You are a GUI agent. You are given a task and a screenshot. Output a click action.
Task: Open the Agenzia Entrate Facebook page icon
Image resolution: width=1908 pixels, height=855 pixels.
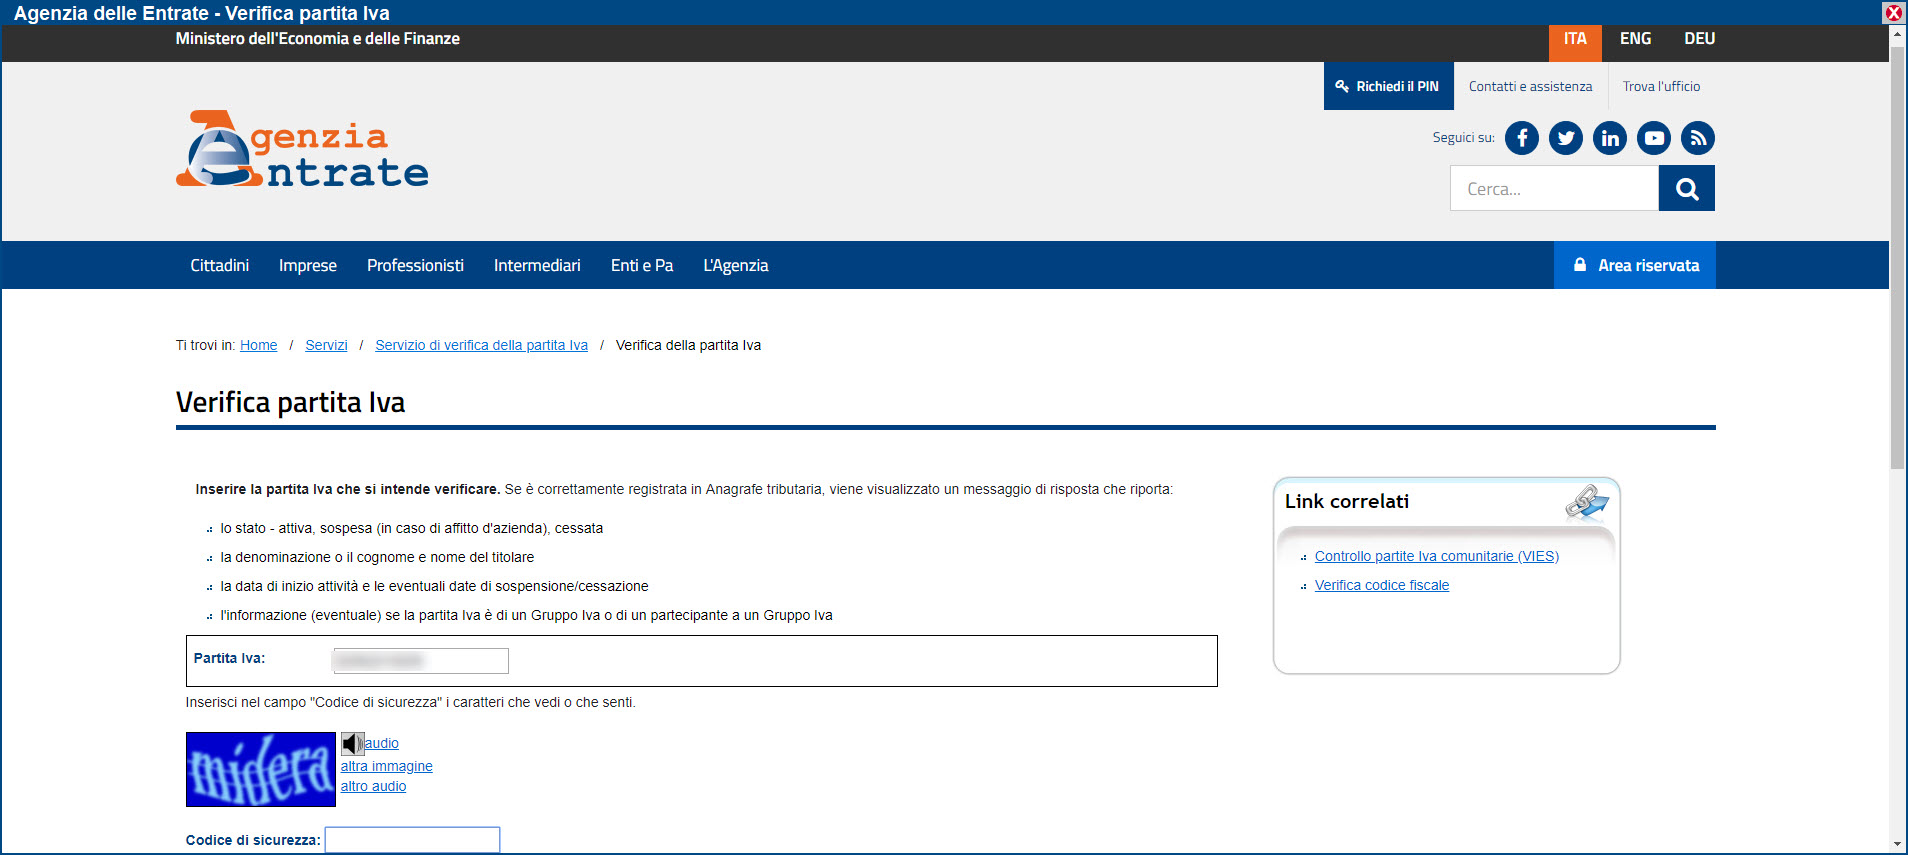tap(1521, 138)
